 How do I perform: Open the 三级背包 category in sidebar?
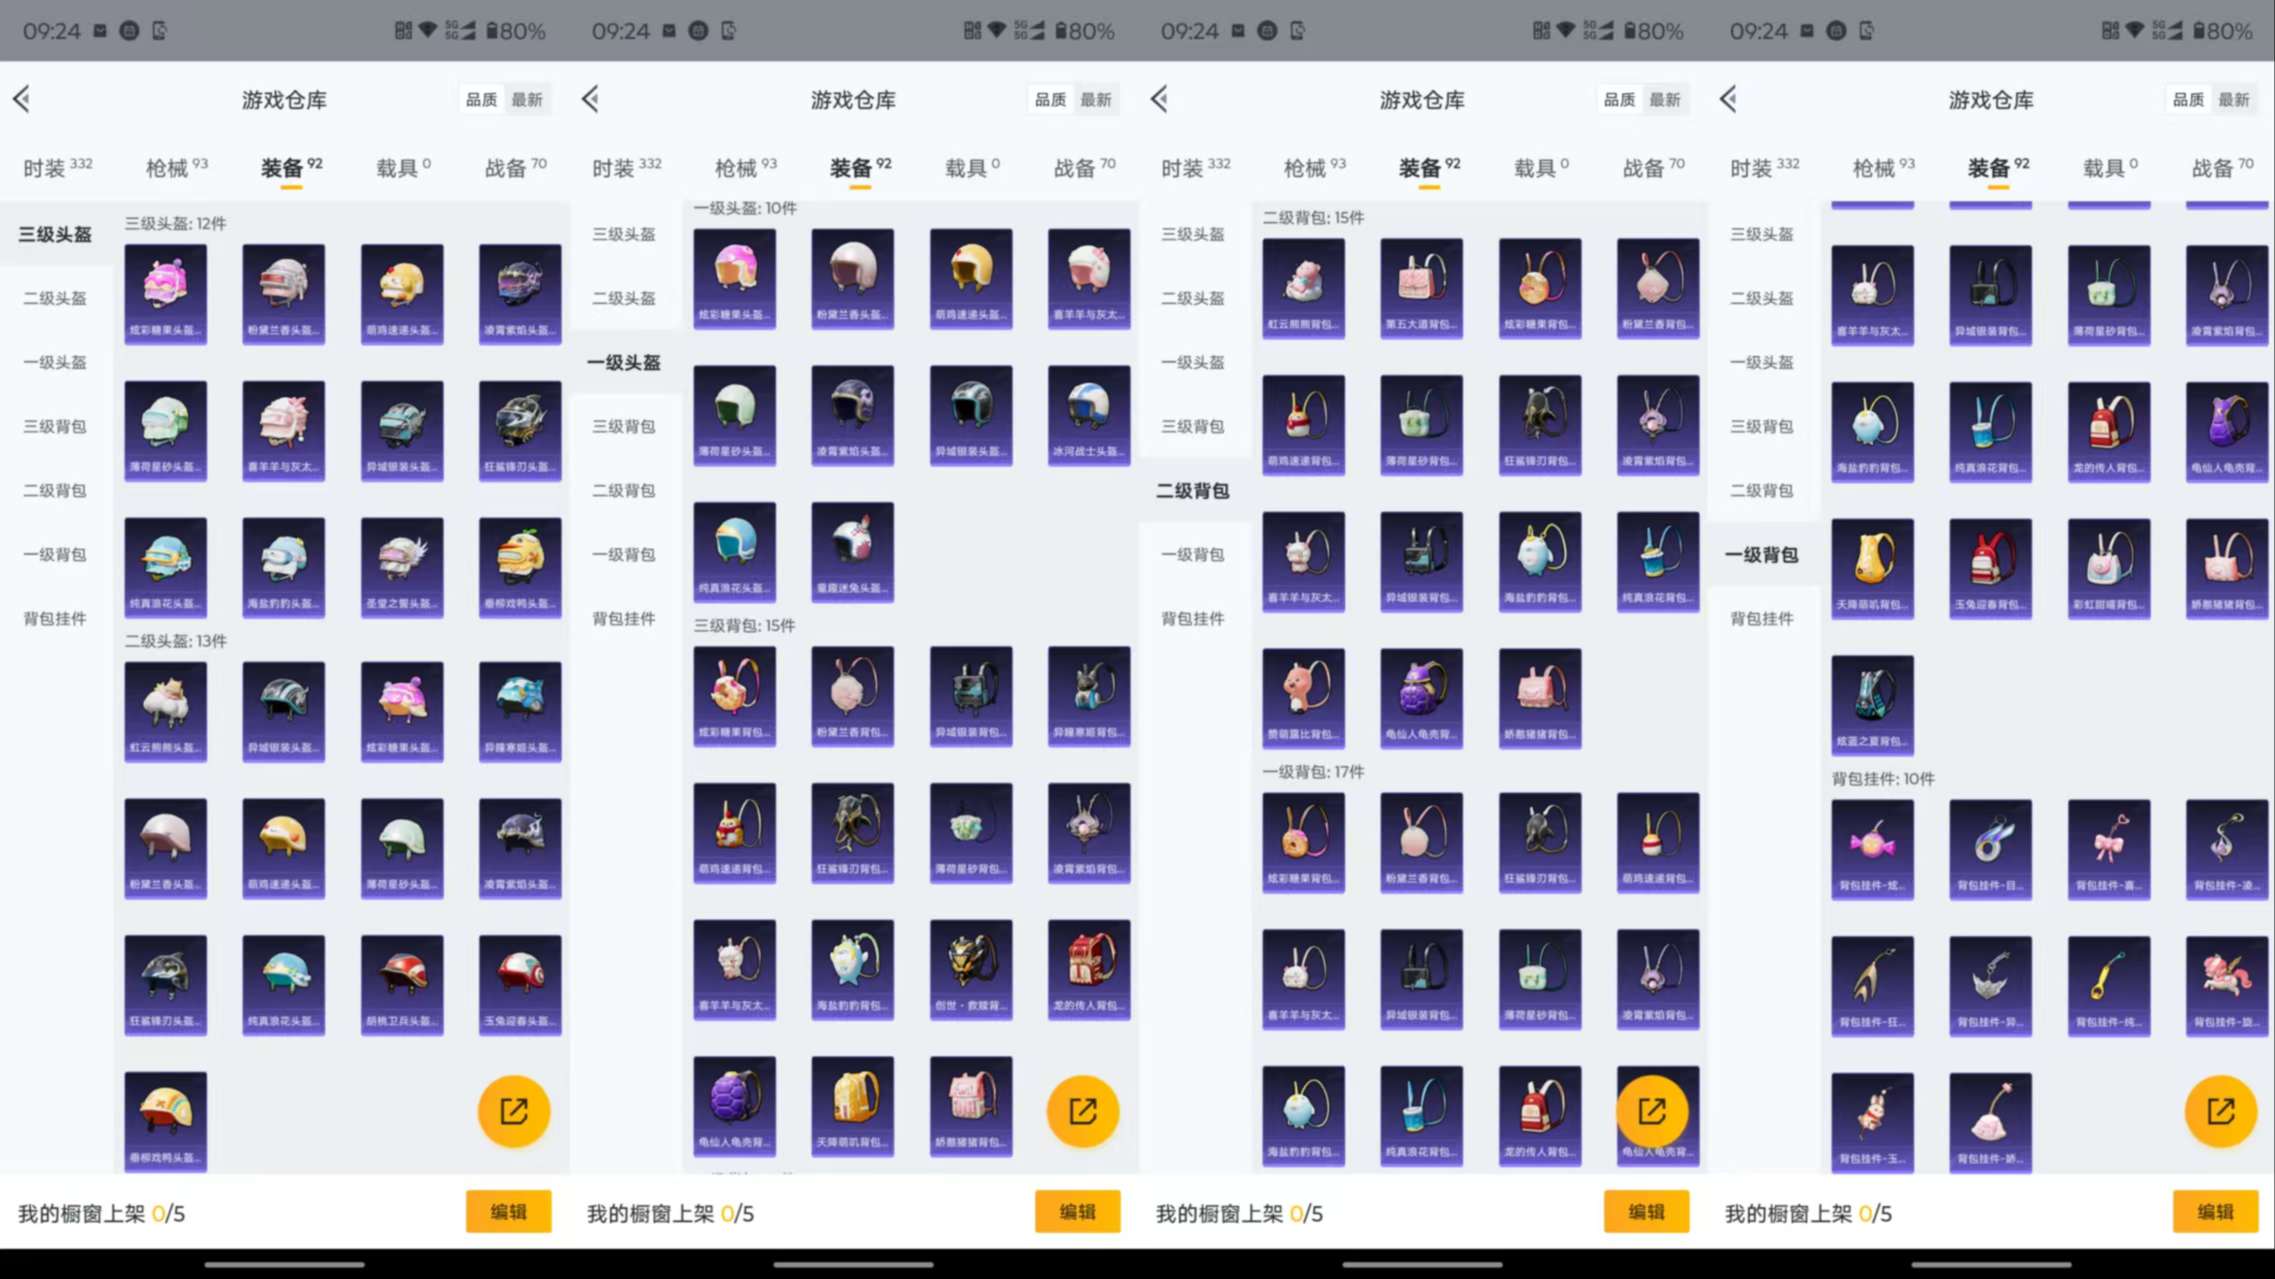[52, 426]
